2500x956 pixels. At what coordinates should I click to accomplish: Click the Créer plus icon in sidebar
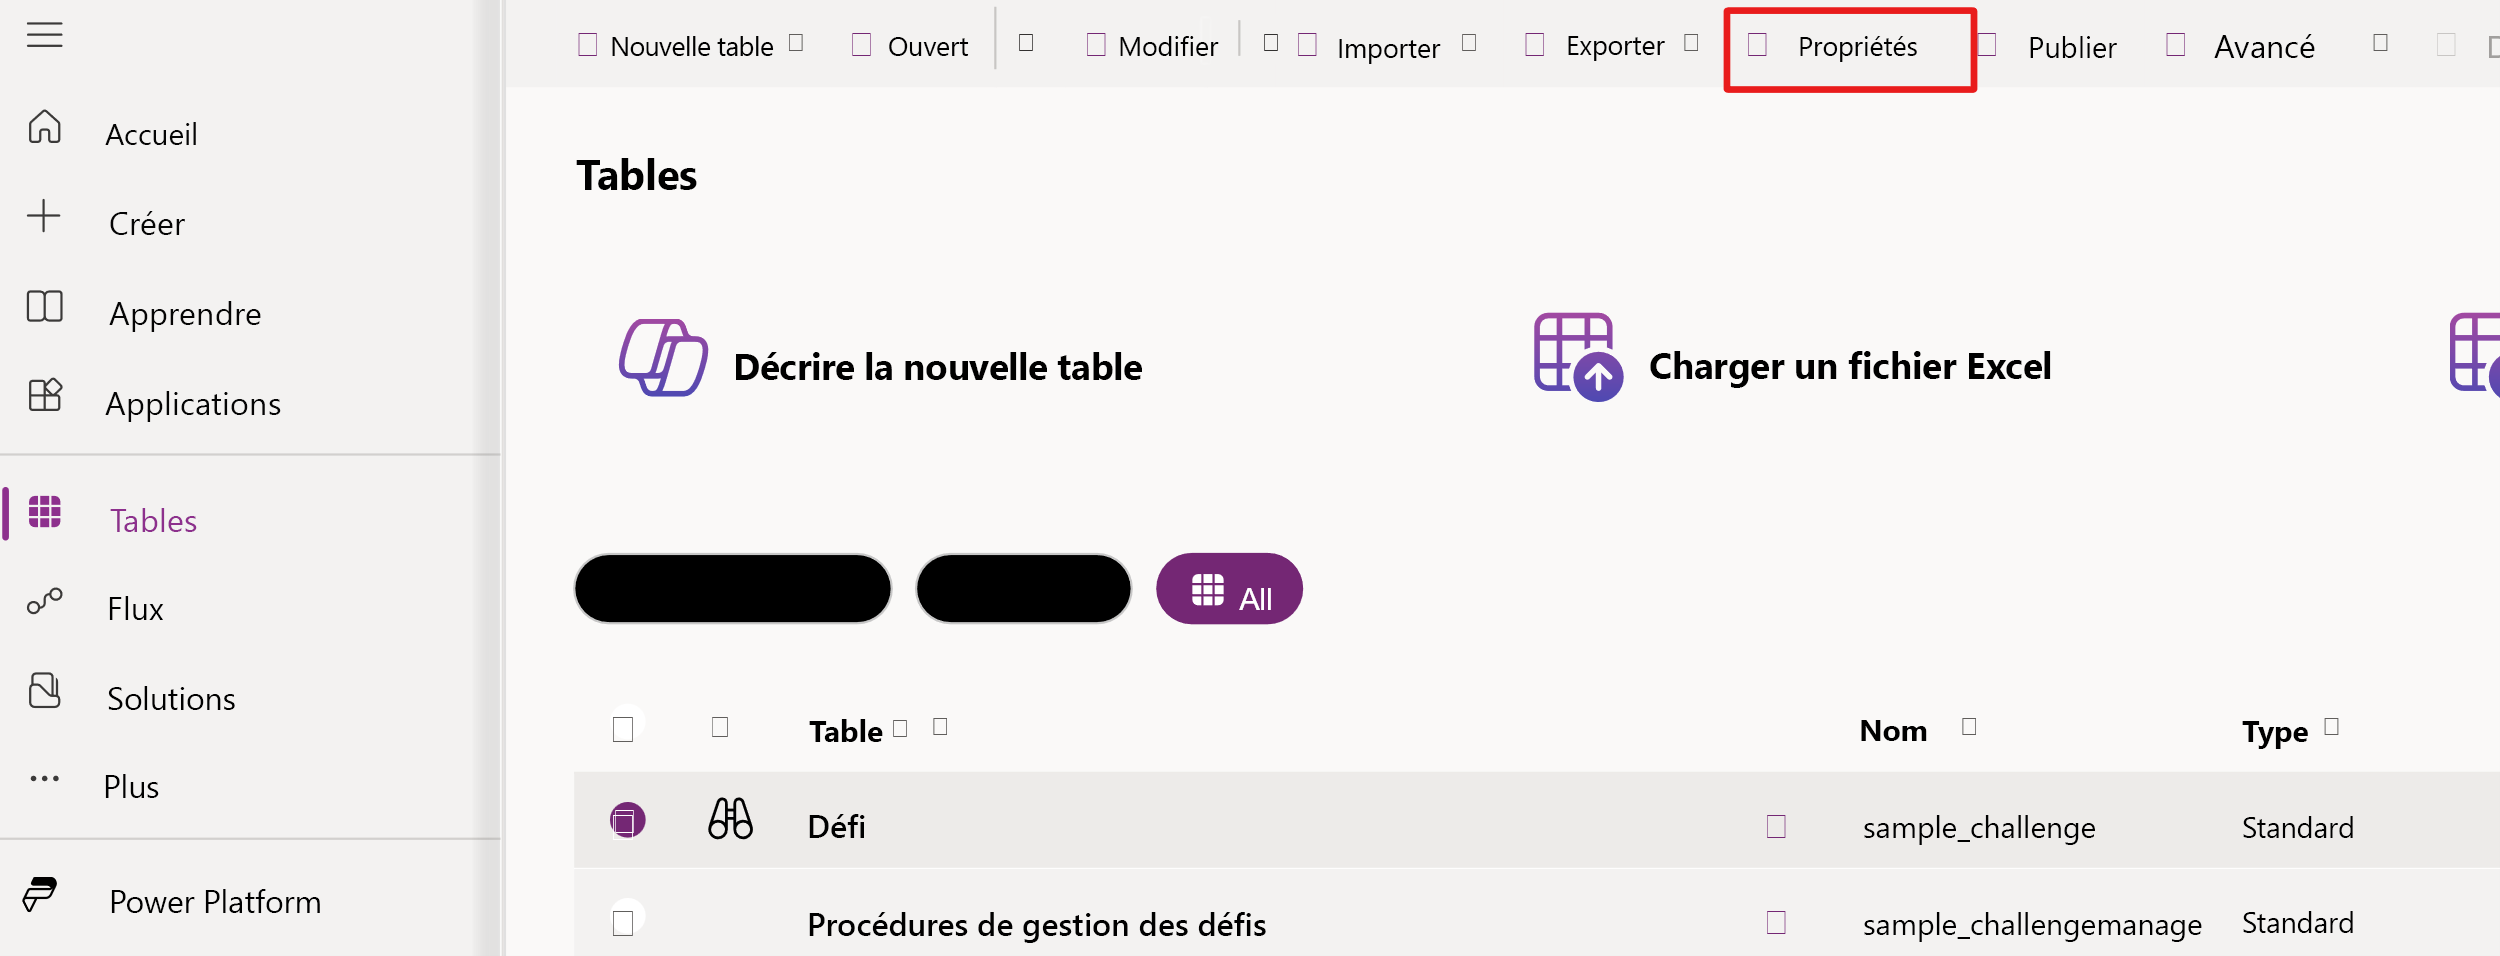44,217
